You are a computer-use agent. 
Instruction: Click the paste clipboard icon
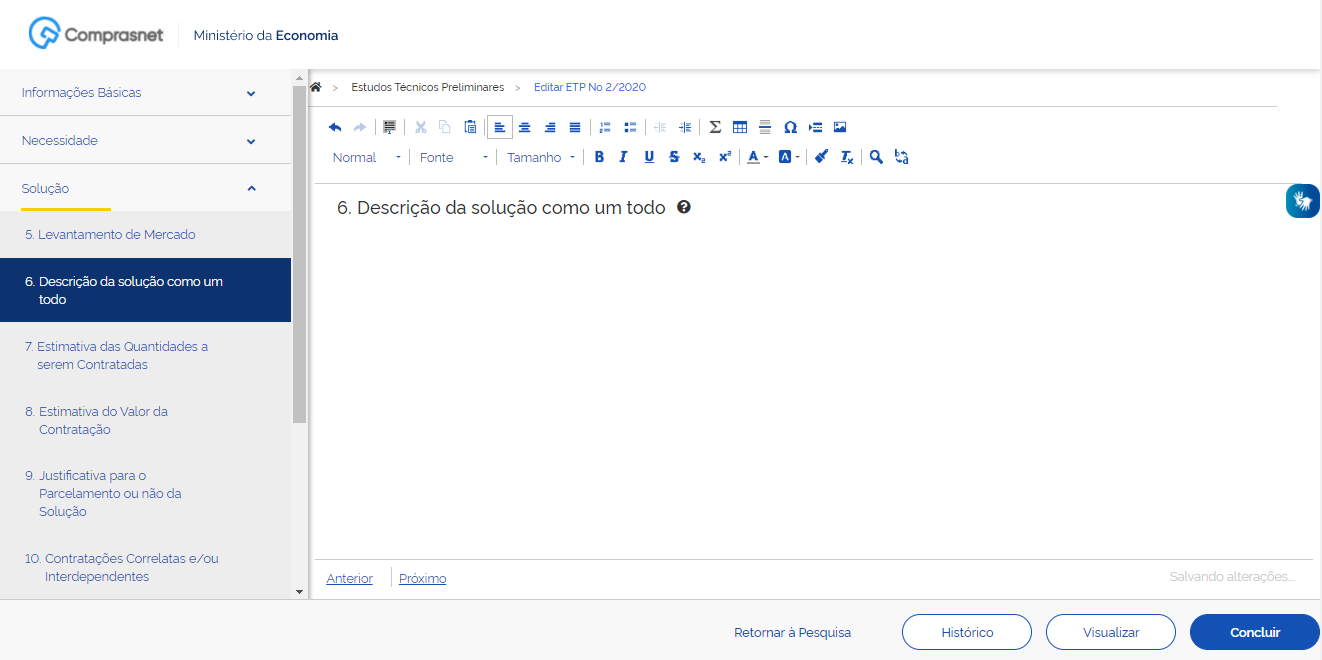pyautogui.click(x=470, y=127)
